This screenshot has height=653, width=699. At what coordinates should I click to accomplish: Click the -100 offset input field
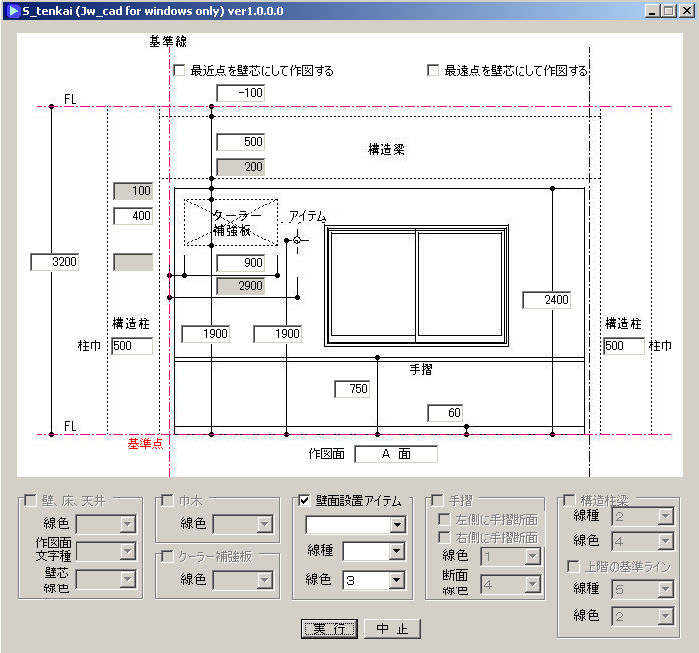(x=239, y=93)
